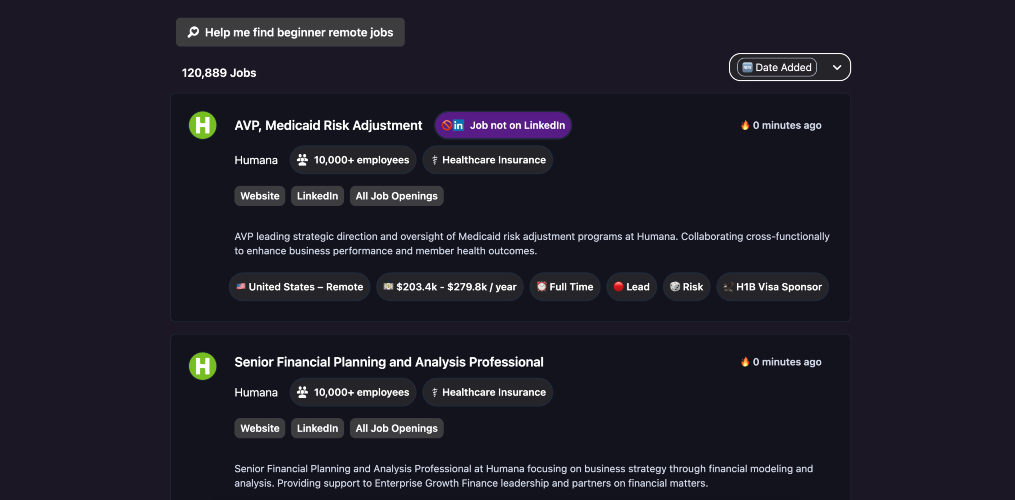Open AVP, Medicaid Risk Adjustment job title
This screenshot has width=1015, height=500.
coord(328,125)
